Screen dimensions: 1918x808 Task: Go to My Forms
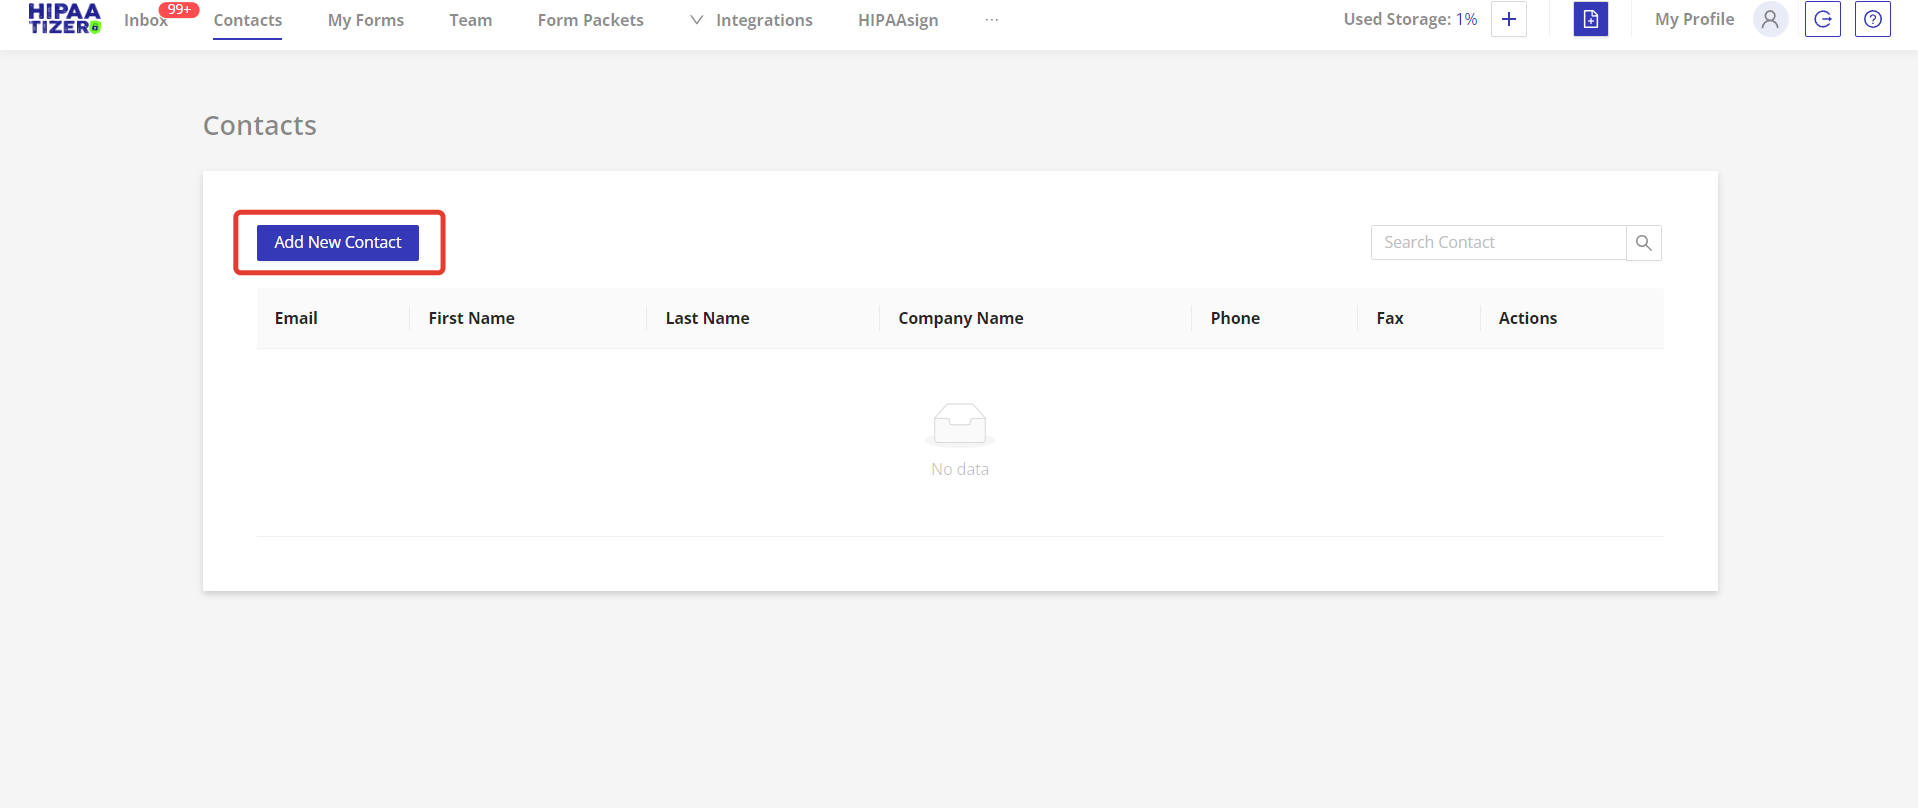(x=366, y=20)
